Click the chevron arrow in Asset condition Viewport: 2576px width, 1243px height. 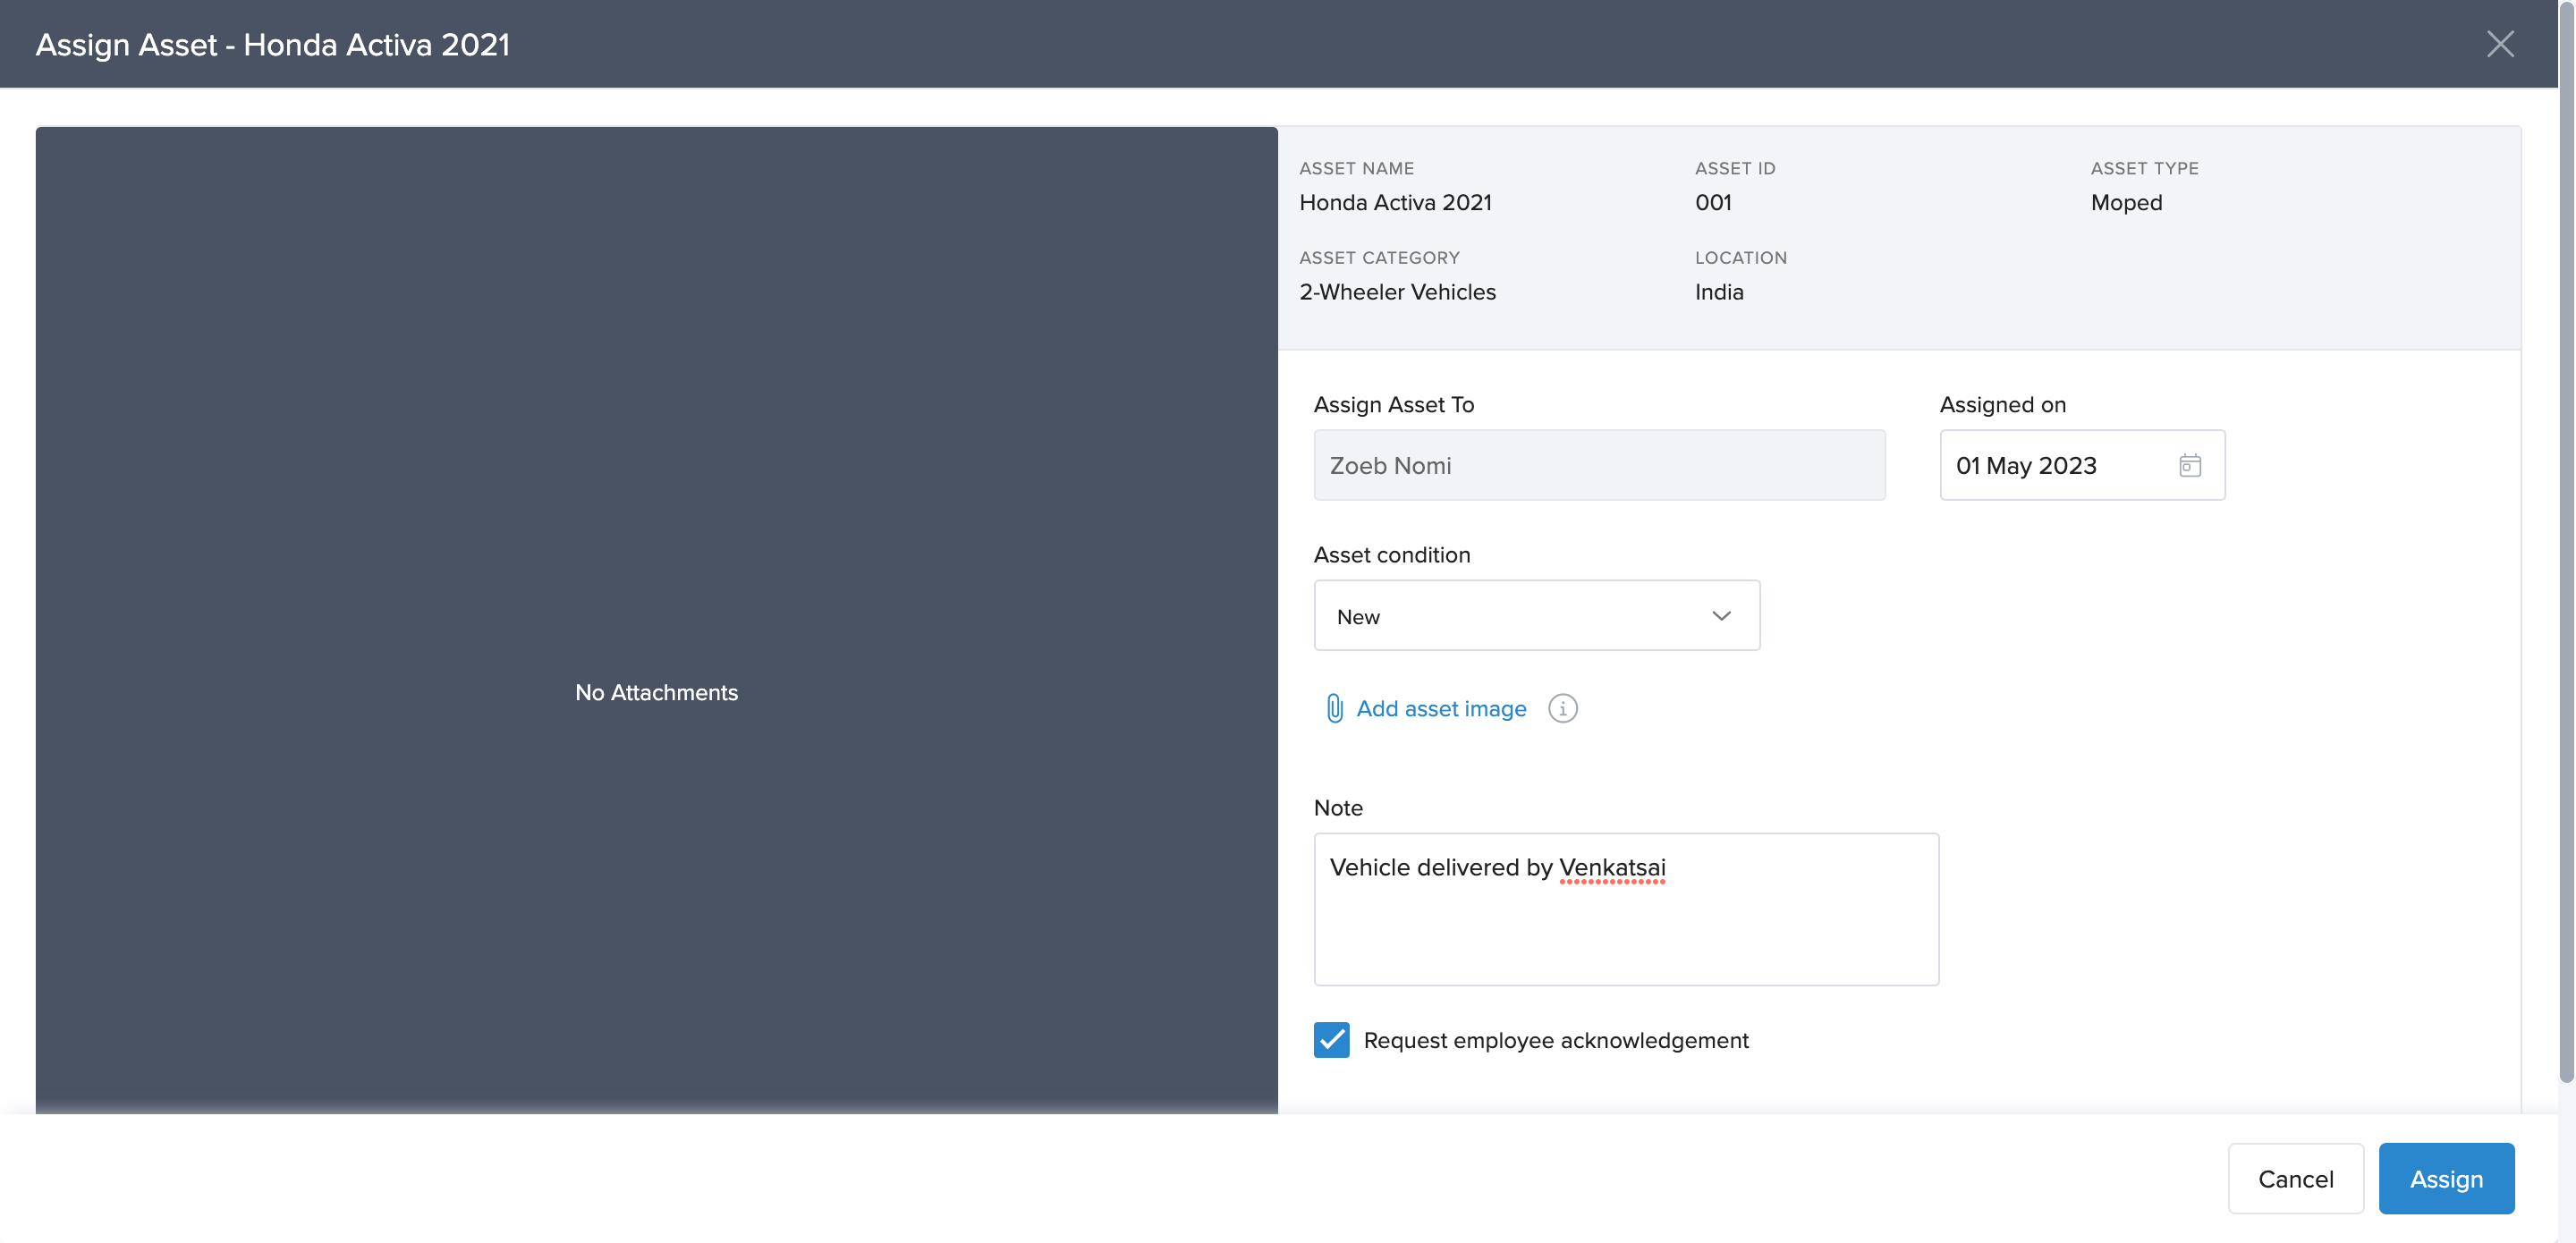click(x=1720, y=616)
